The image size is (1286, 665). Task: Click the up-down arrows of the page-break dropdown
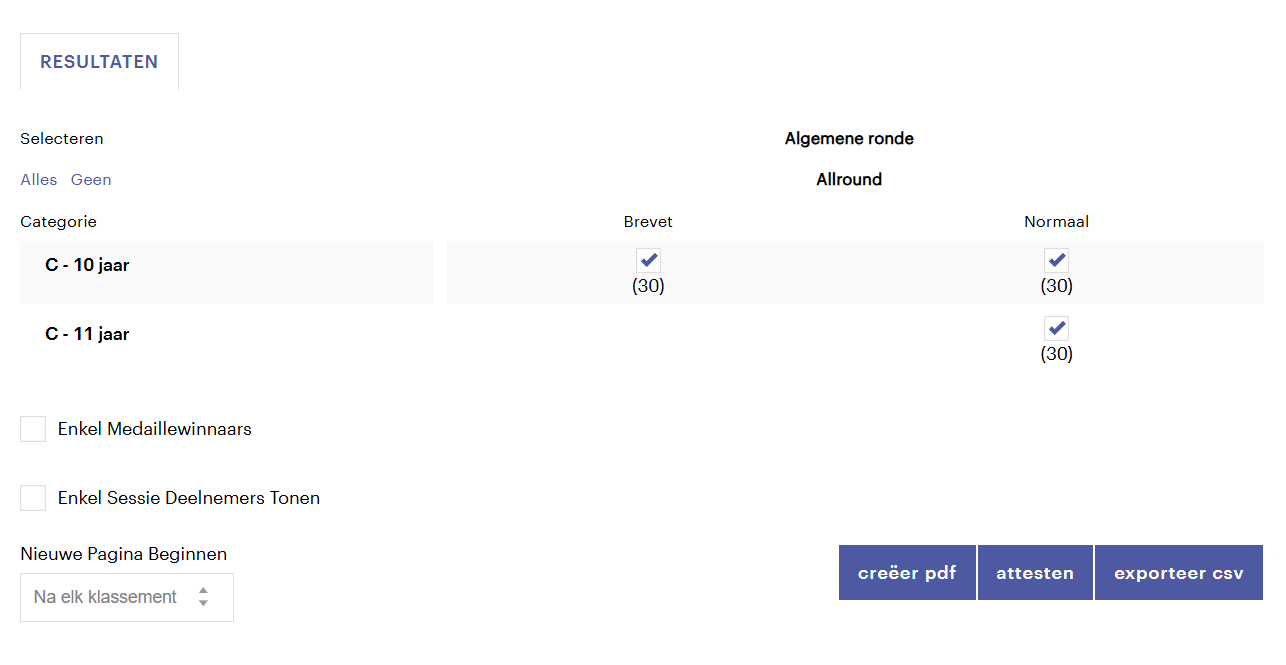(x=203, y=597)
